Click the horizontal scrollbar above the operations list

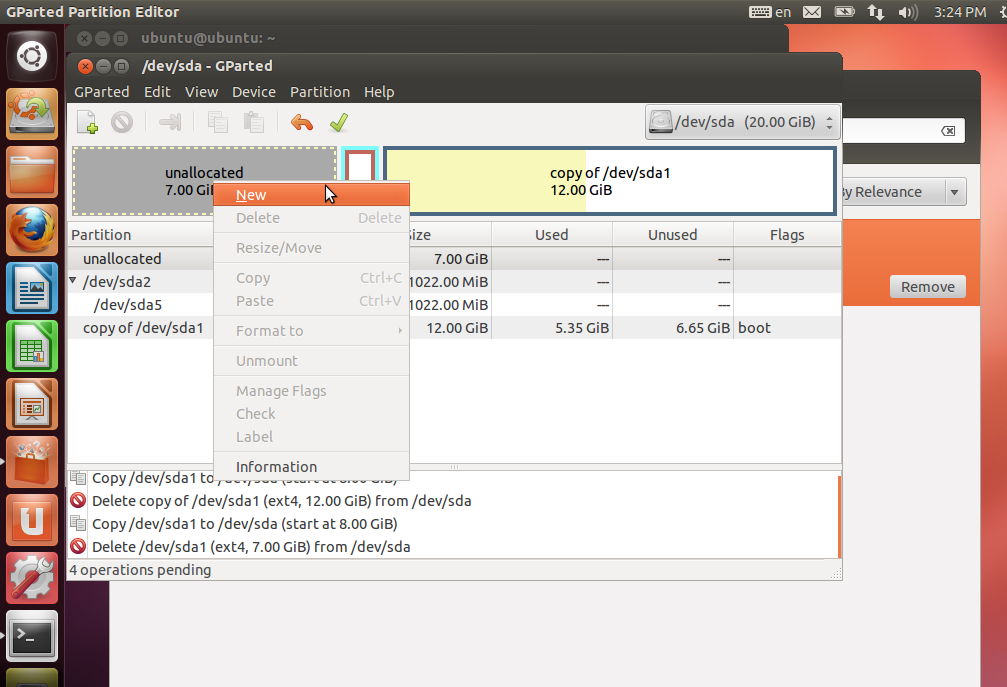(455, 463)
